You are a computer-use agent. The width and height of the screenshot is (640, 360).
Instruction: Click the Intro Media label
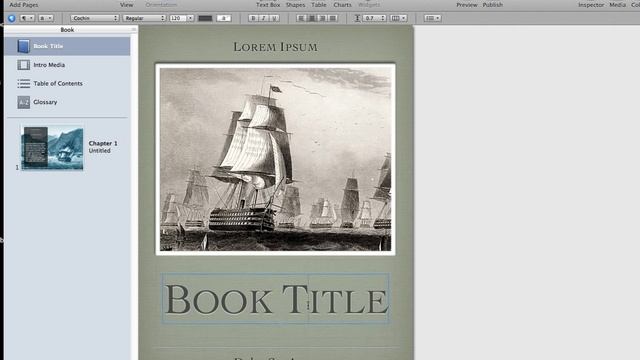(x=49, y=65)
